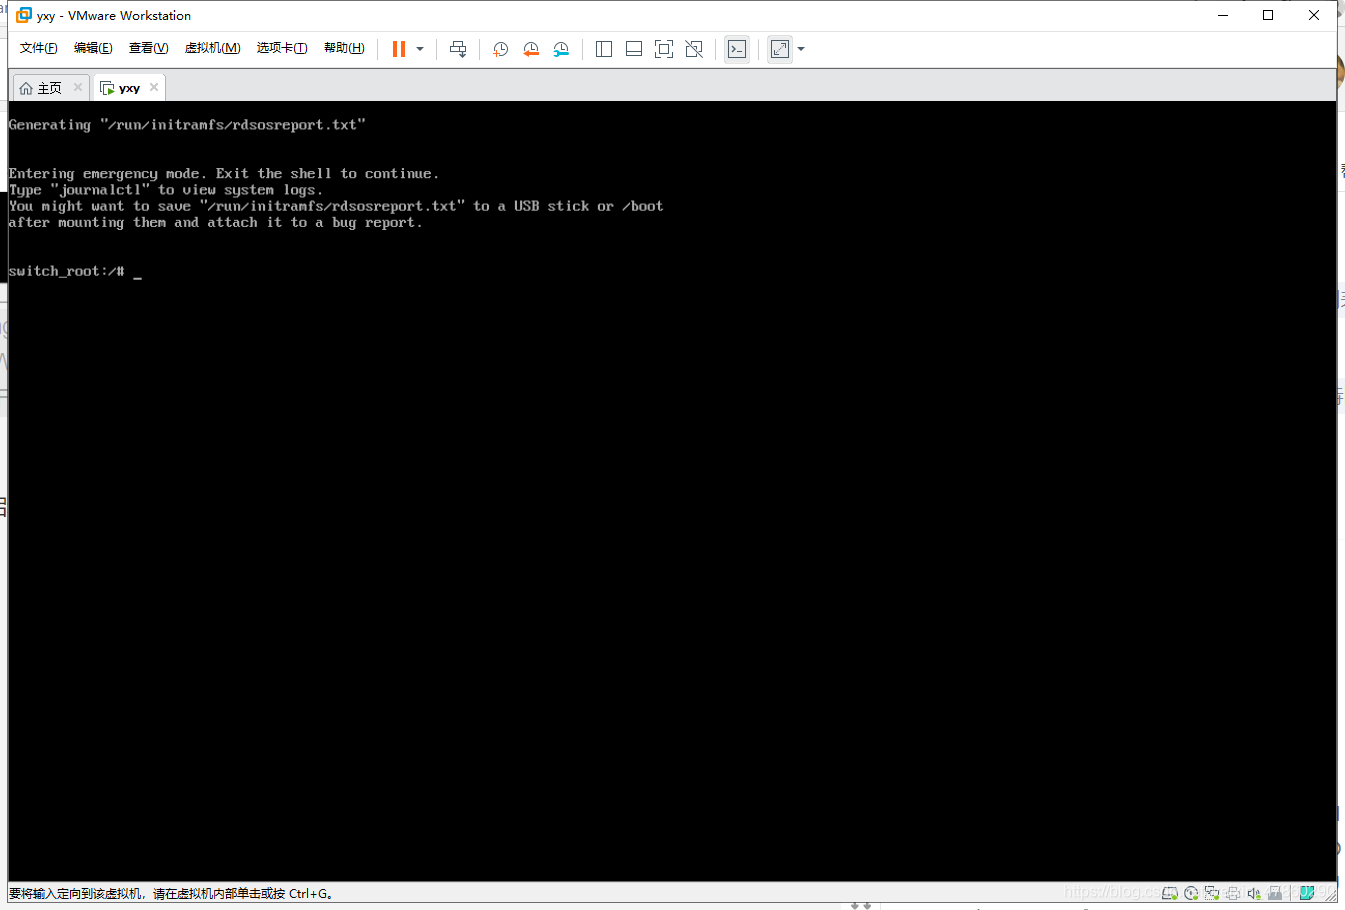Send Ctrl+Alt+Del to the virtual machine
The width and height of the screenshot is (1345, 910).
click(x=458, y=49)
